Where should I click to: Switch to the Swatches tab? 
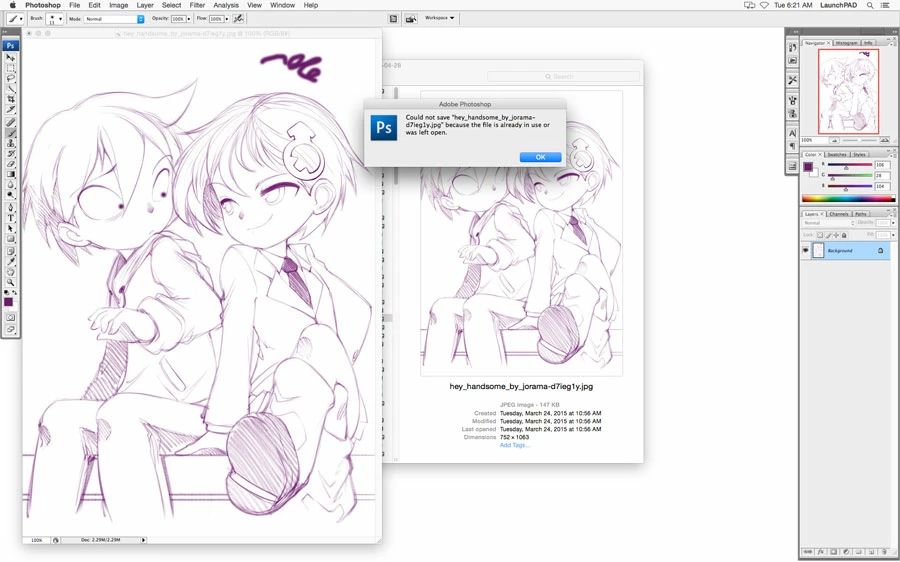(x=837, y=155)
